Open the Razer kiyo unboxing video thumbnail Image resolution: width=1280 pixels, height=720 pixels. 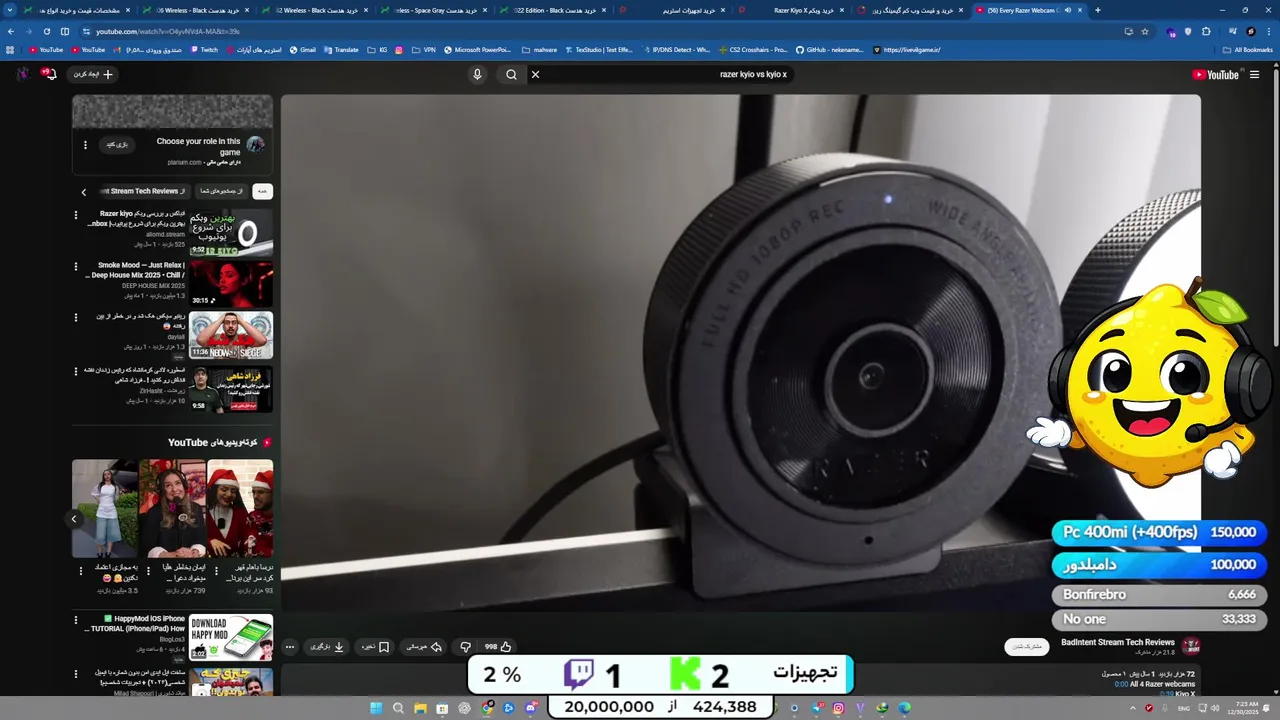(231, 232)
